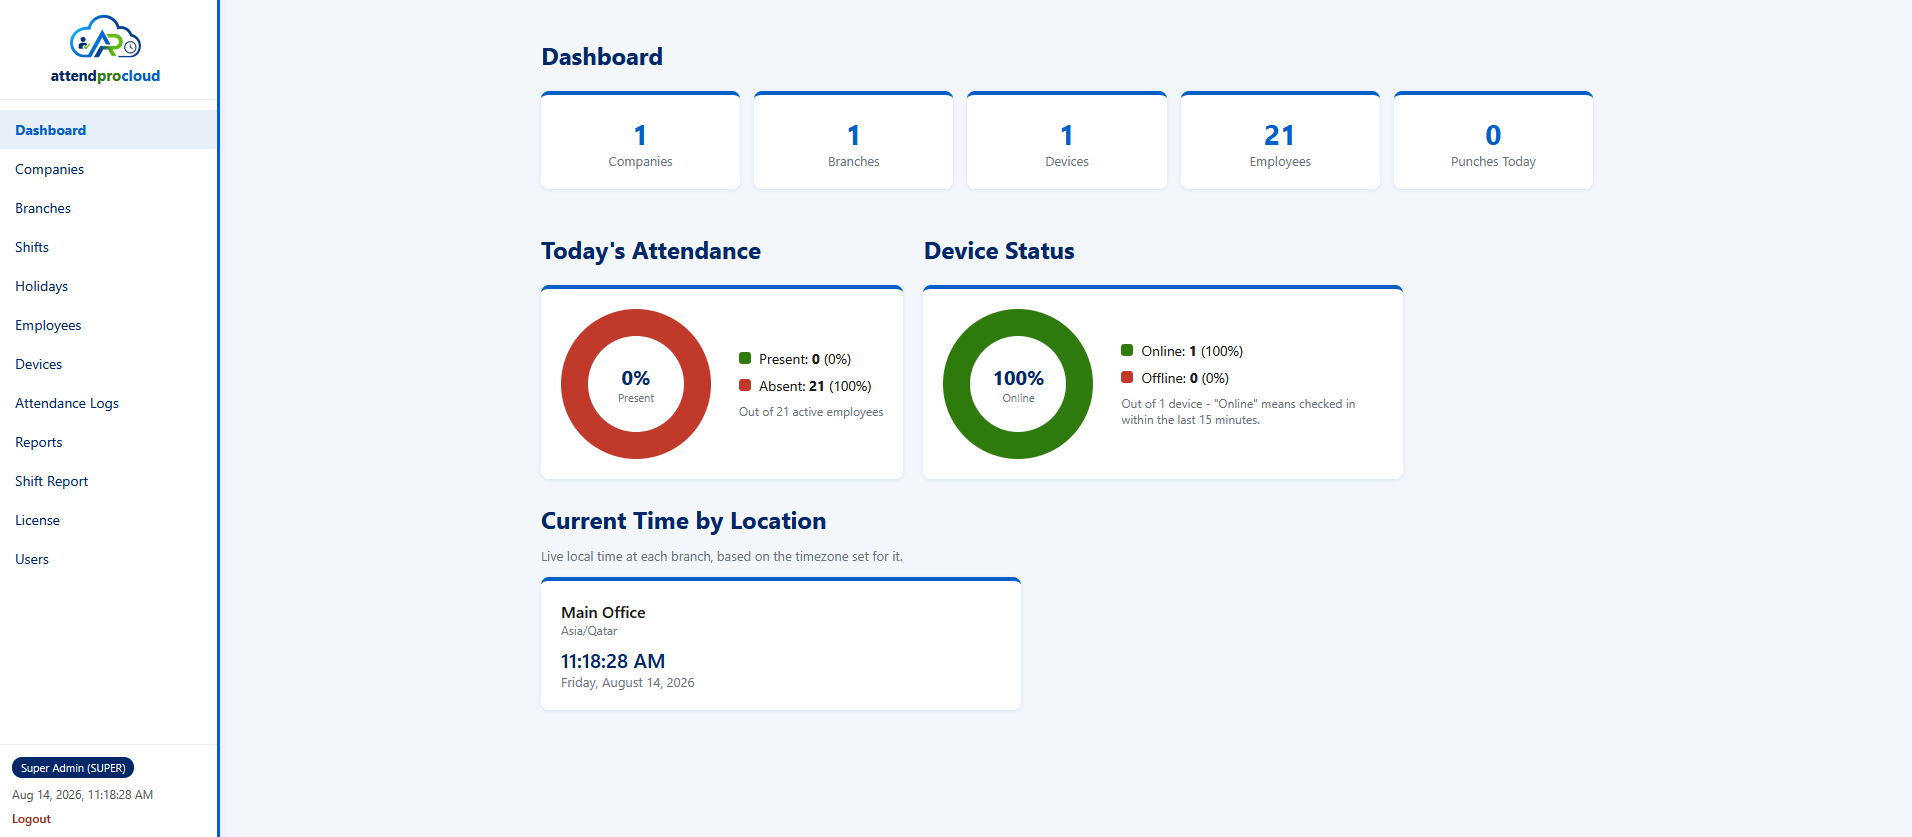The width and height of the screenshot is (1912, 837).
Task: Select Shifts in the sidebar
Action: pyautogui.click(x=108, y=247)
